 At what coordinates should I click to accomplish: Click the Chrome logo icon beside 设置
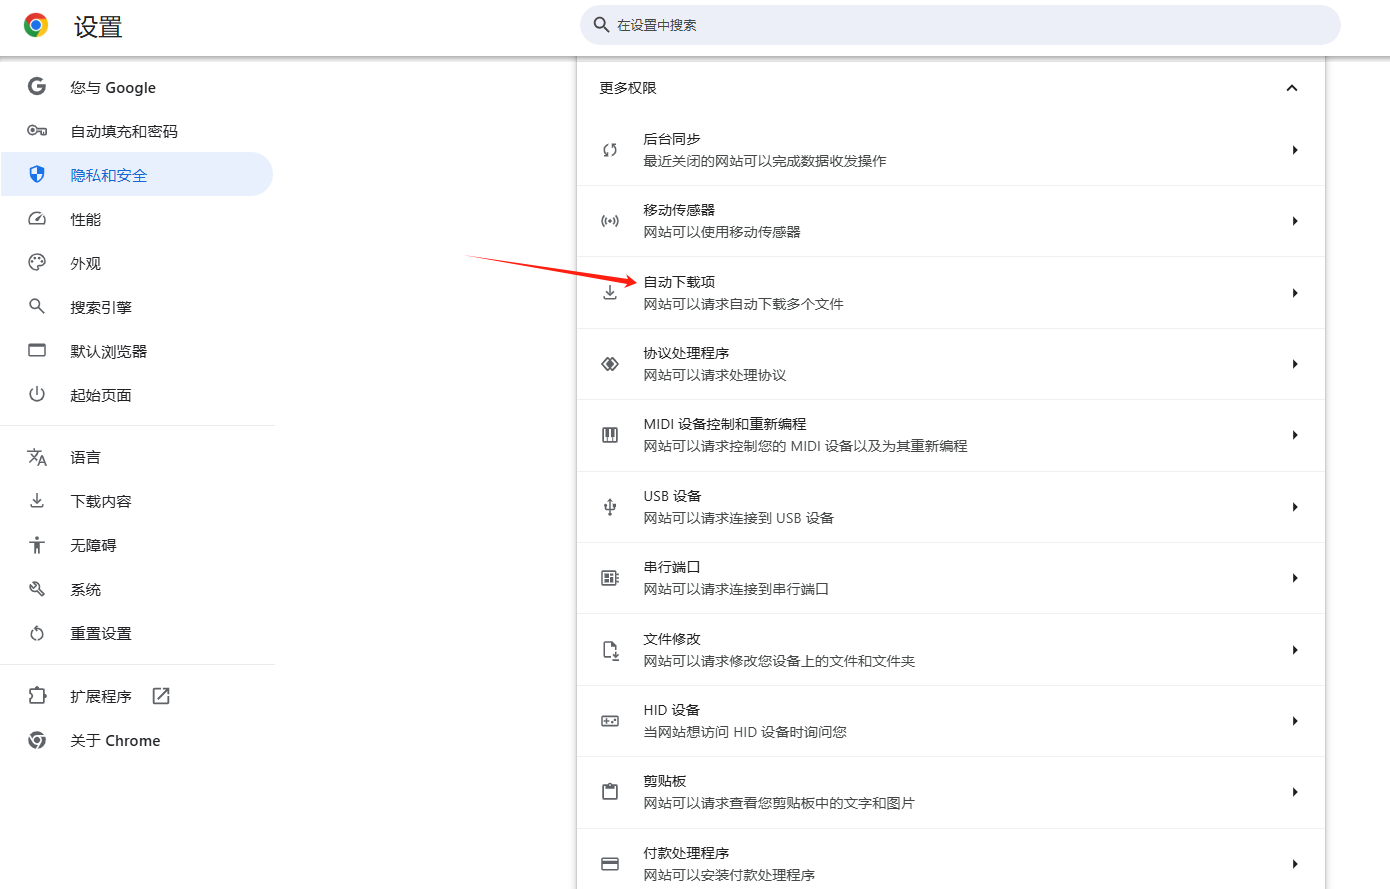[36, 26]
